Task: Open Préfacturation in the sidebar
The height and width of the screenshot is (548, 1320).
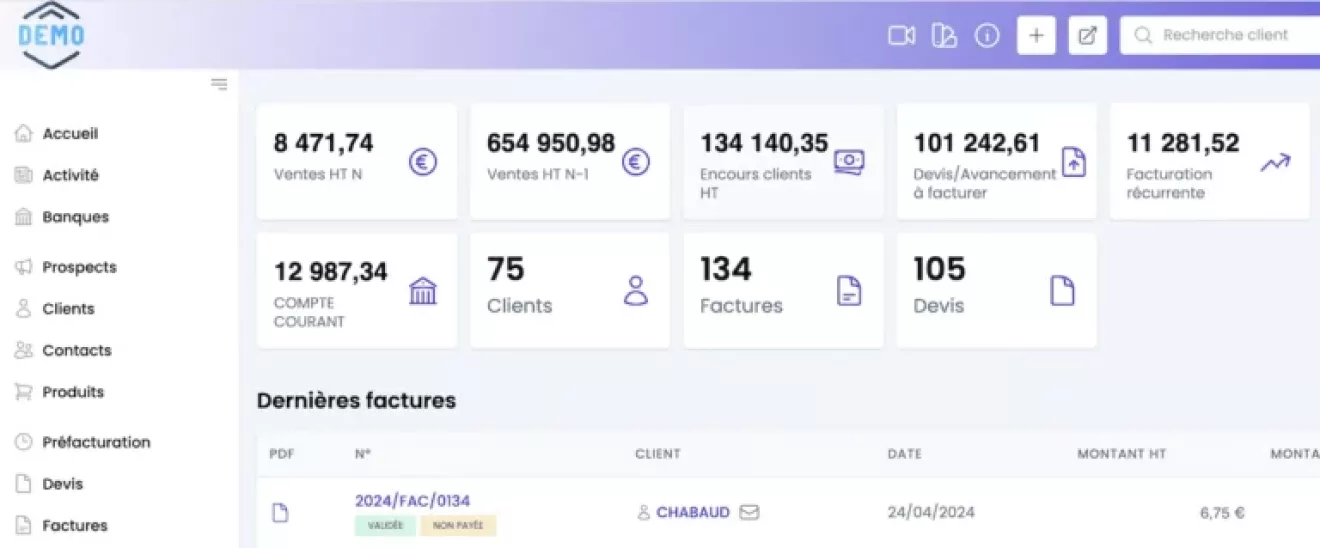Action: [97, 442]
